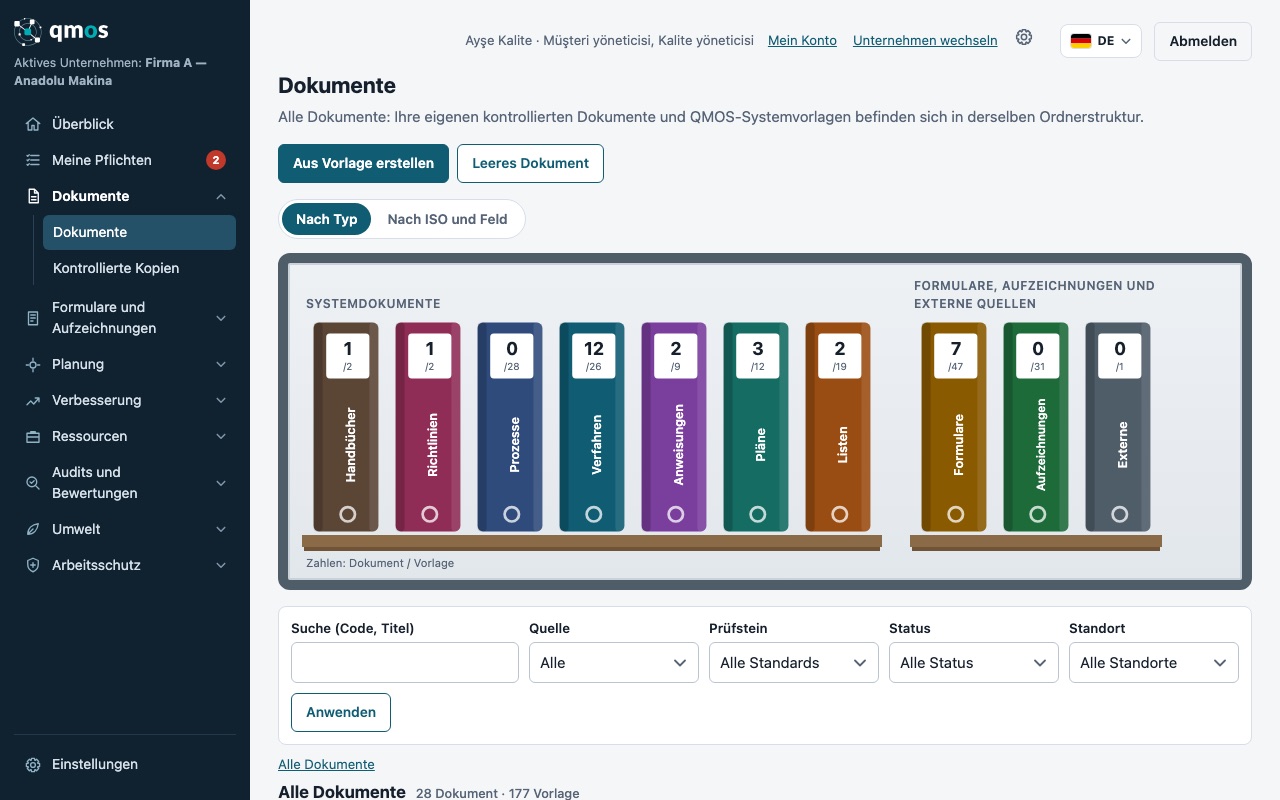Screen dimensions: 1280x800
Task: Switch view to Nach ISO und Feld
Action: click(447, 219)
